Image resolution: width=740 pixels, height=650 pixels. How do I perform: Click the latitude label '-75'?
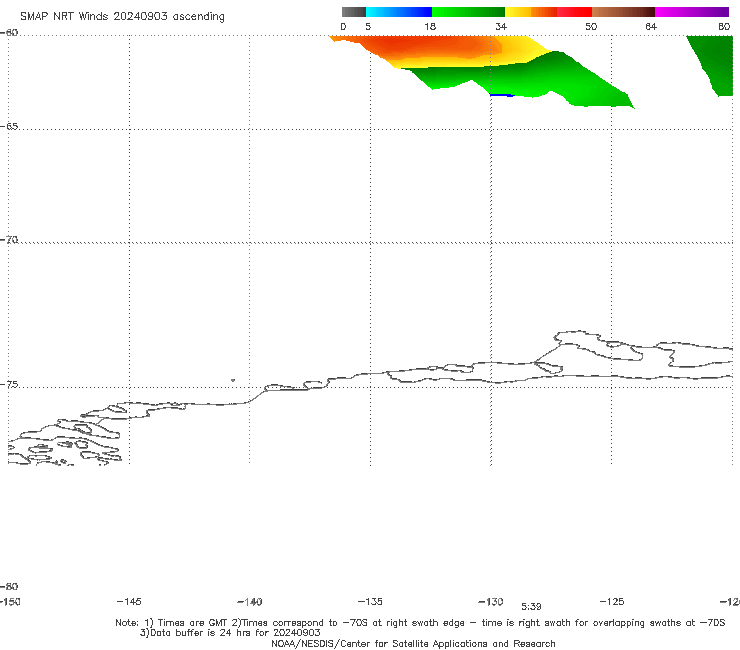9,385
